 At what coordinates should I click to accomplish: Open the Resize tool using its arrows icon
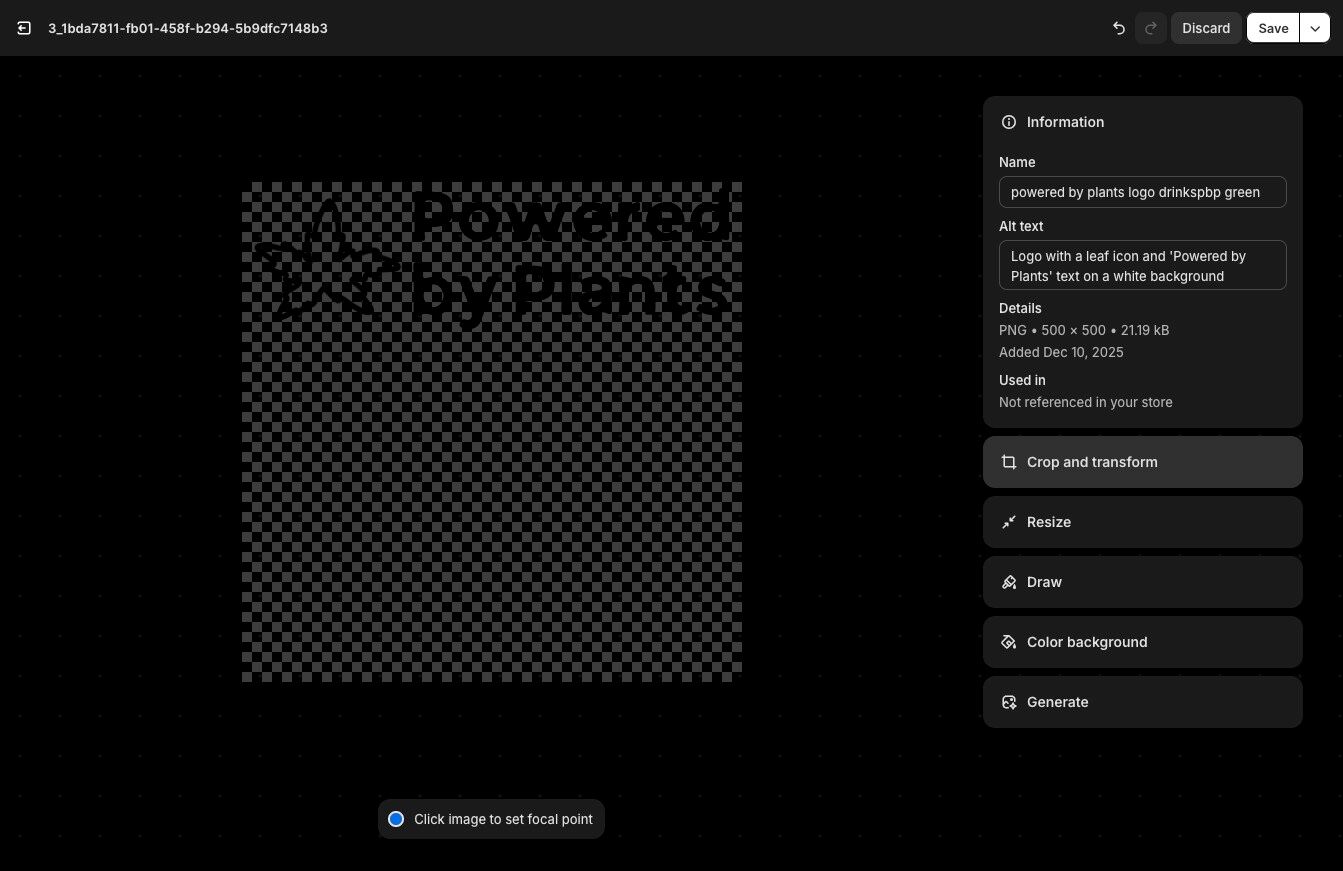pyautogui.click(x=1009, y=522)
